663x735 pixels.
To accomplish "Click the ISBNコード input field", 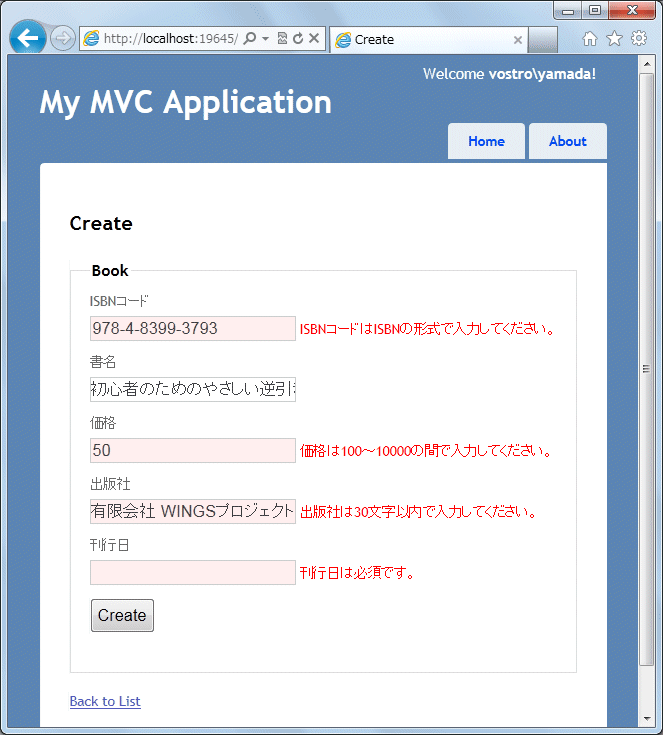I will (192, 328).
